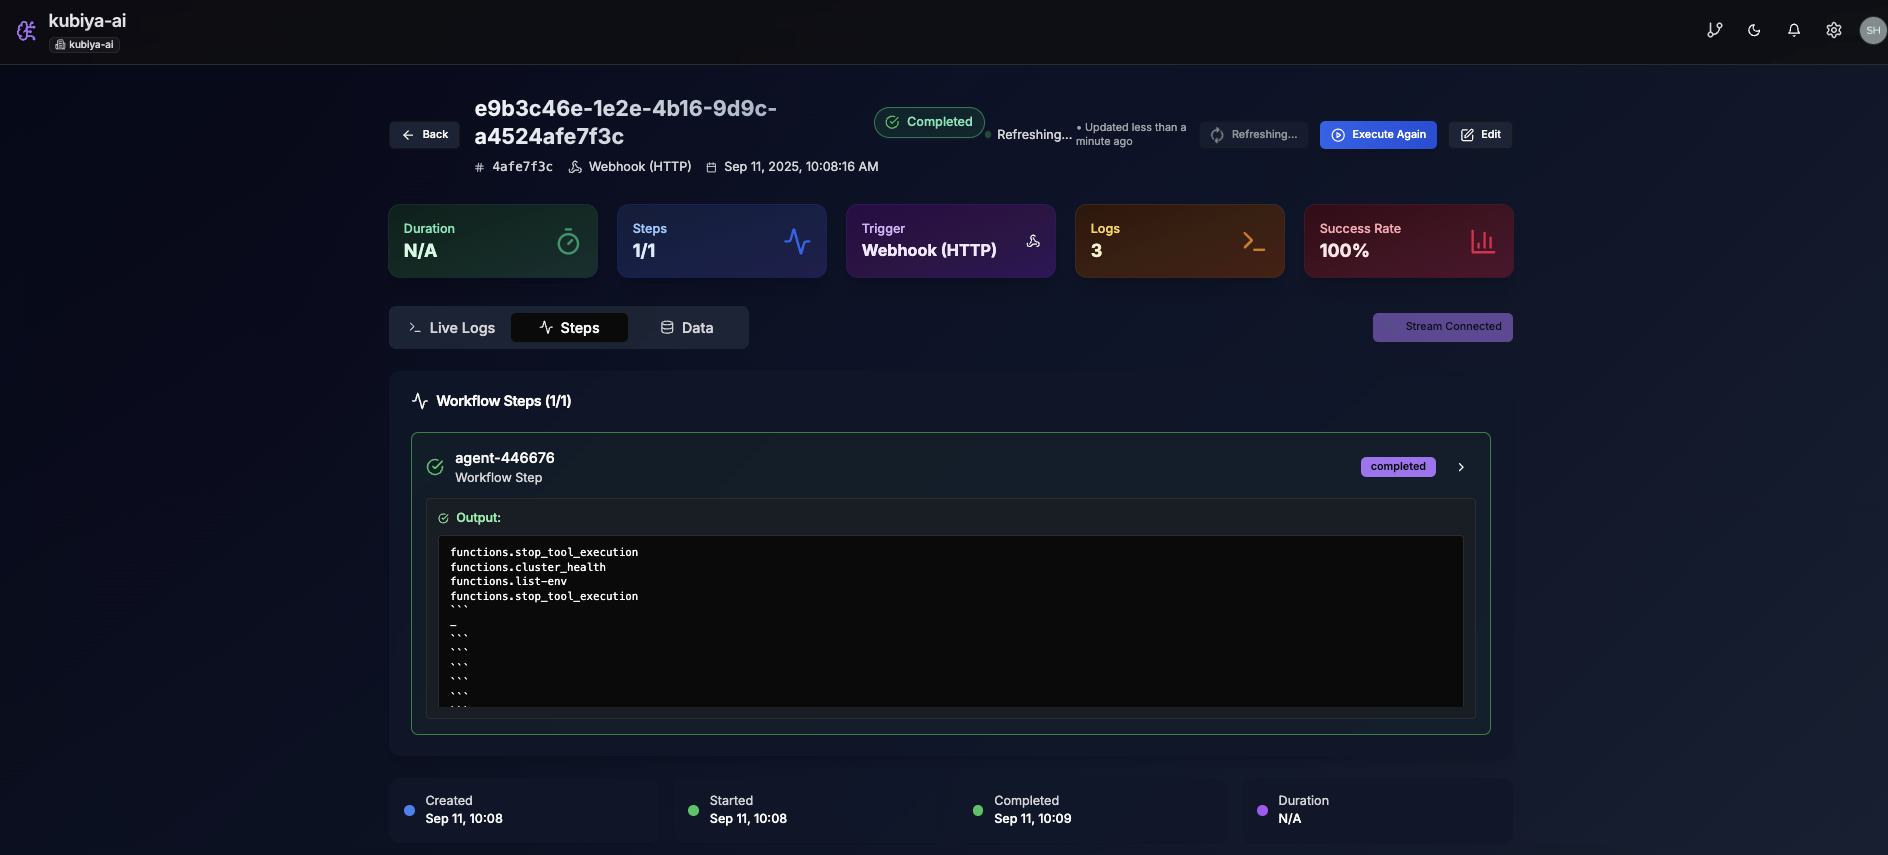
Task: Click output line functions.list-env
Action: click(x=508, y=581)
